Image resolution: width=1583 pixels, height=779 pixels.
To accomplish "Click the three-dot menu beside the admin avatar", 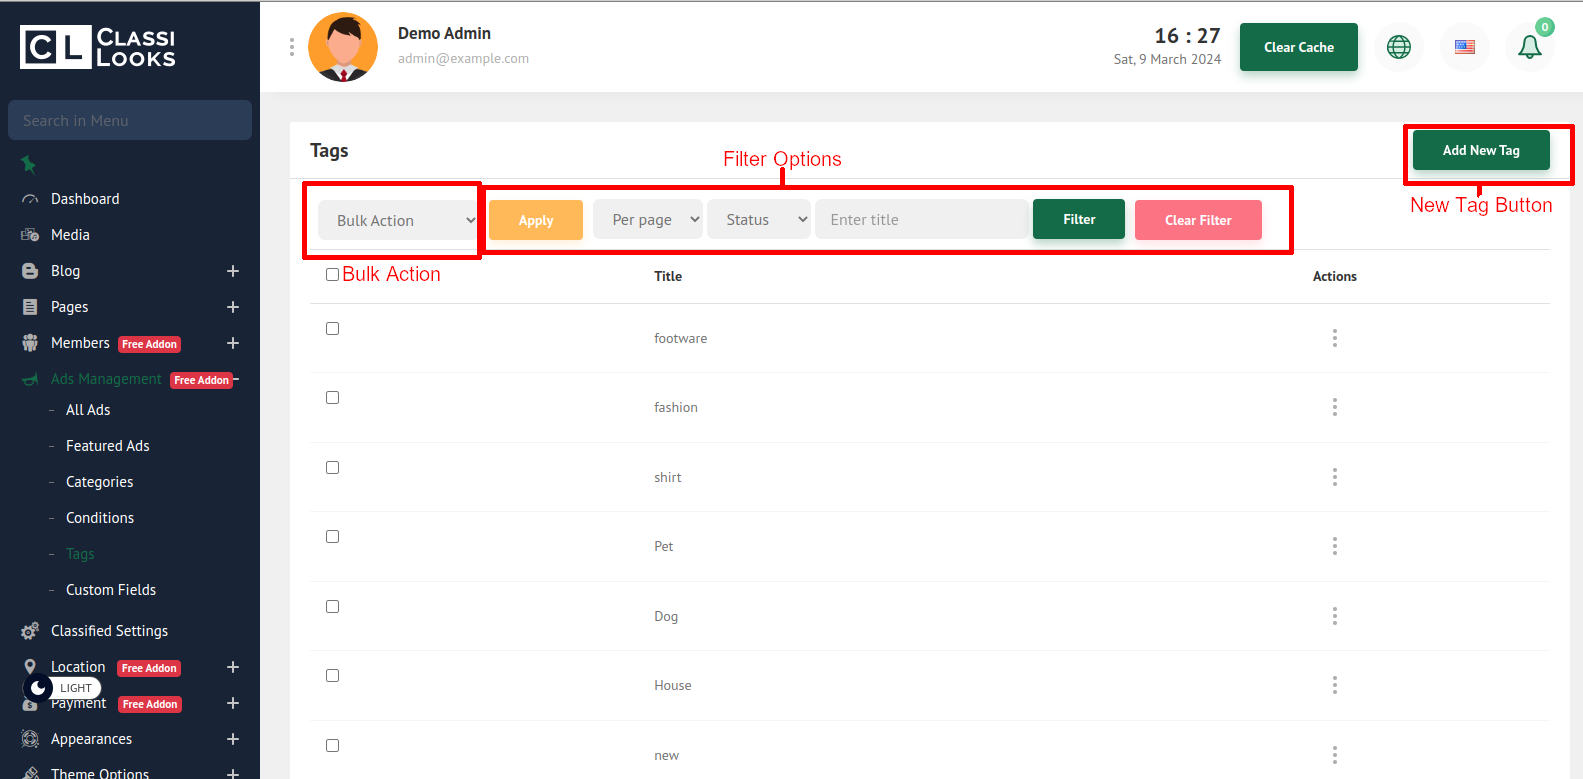I will 292,47.
